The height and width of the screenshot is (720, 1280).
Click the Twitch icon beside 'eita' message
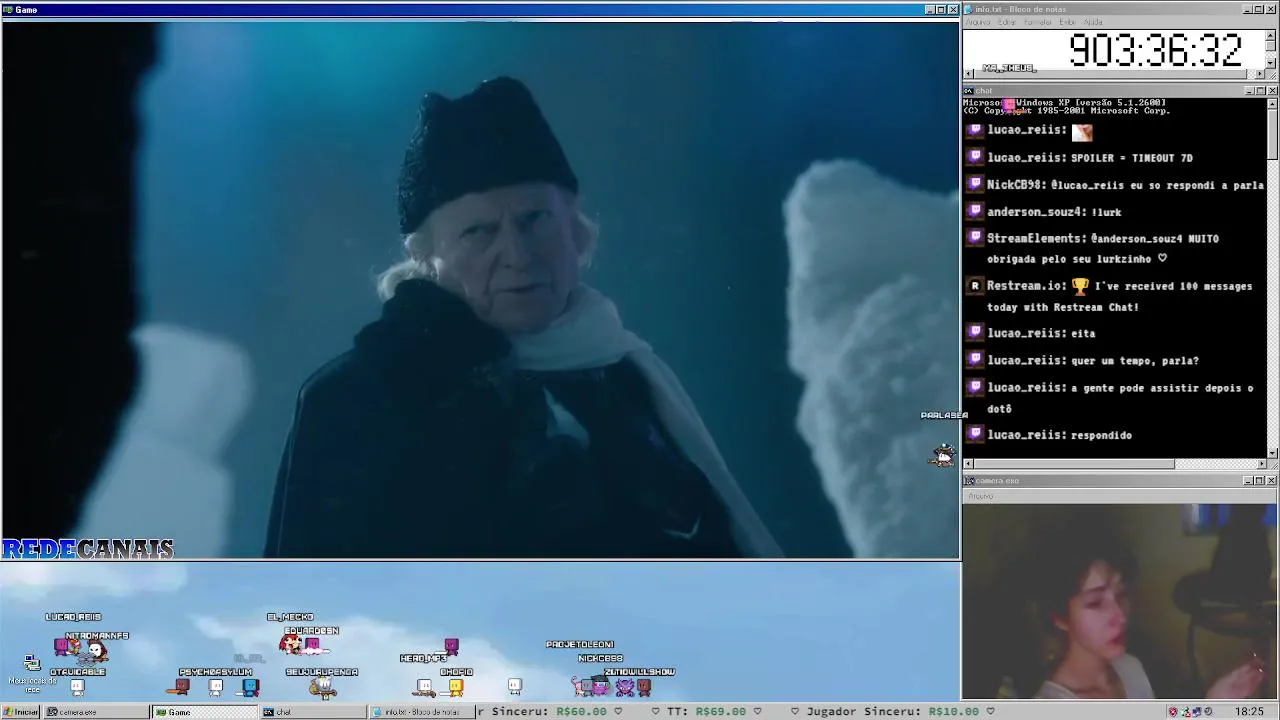[x=975, y=333]
